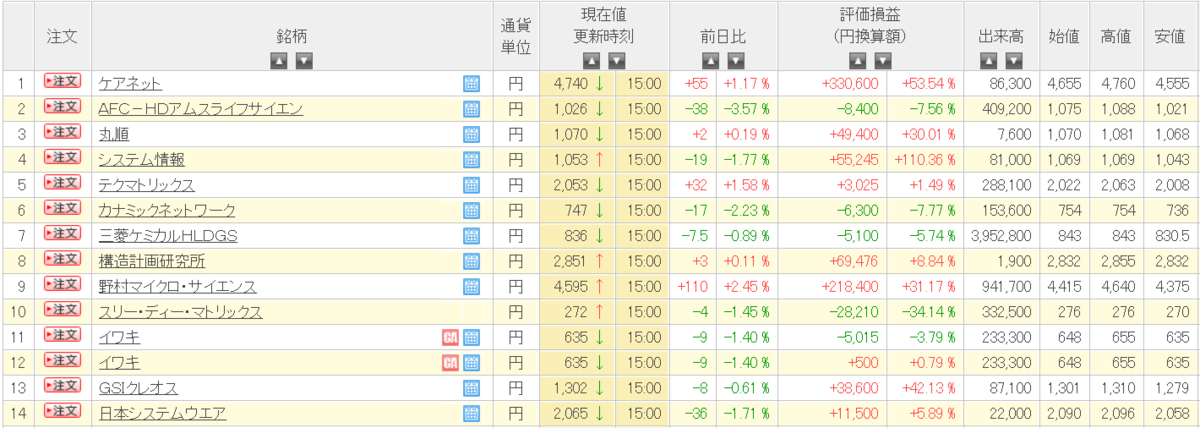
Task: Click the 注文 button for GSIクレオス
Action: (x=62, y=385)
